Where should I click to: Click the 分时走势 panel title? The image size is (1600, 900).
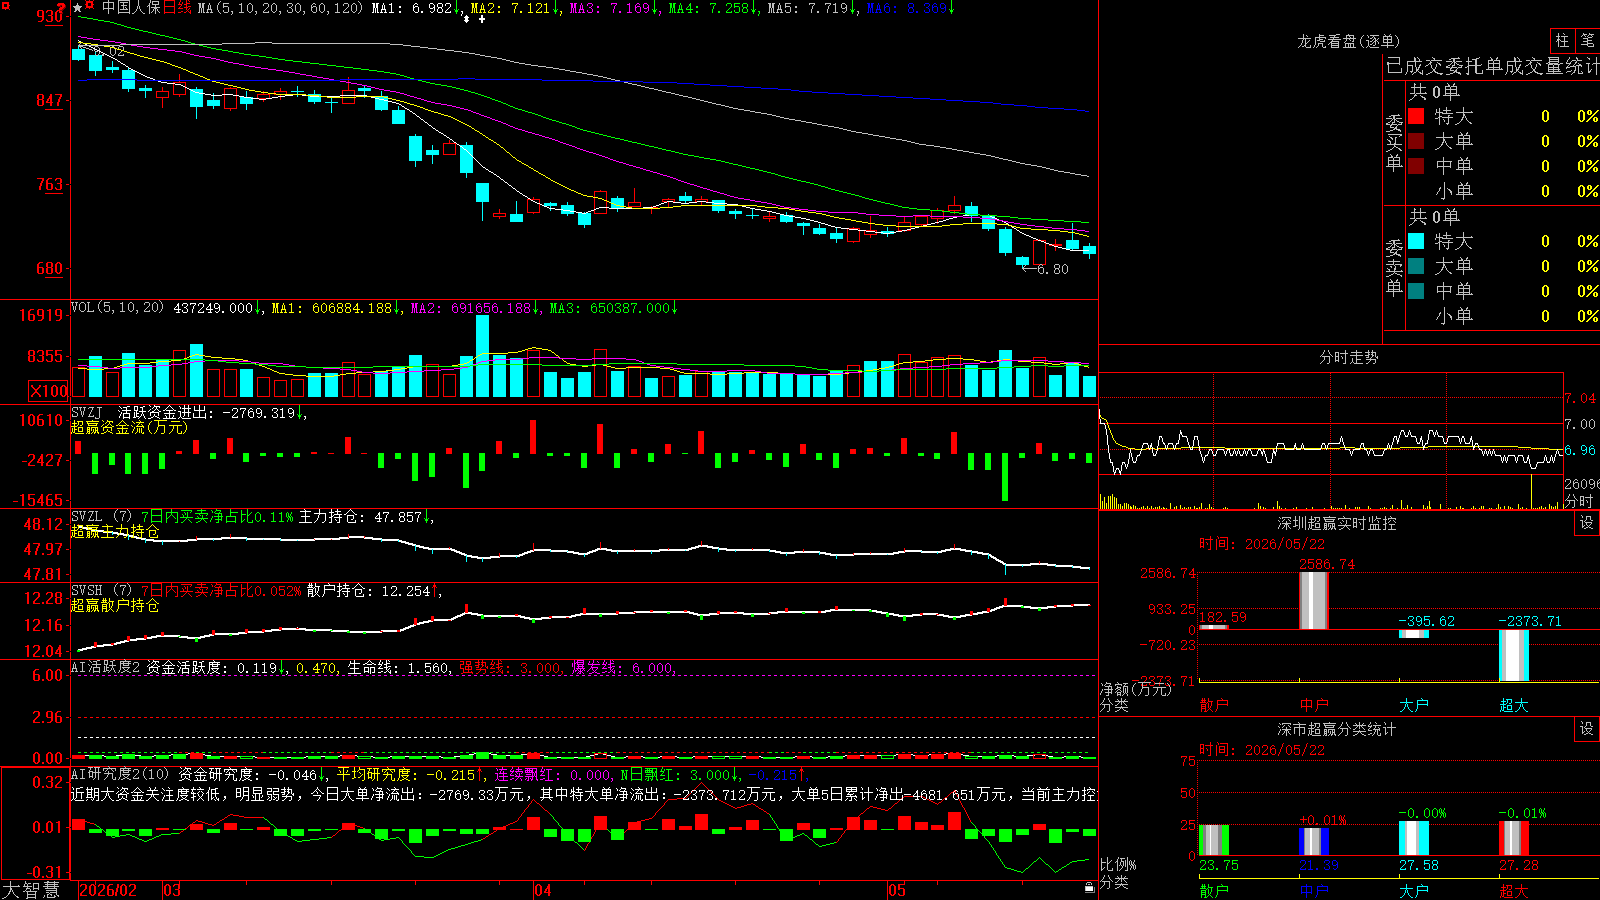point(1348,357)
